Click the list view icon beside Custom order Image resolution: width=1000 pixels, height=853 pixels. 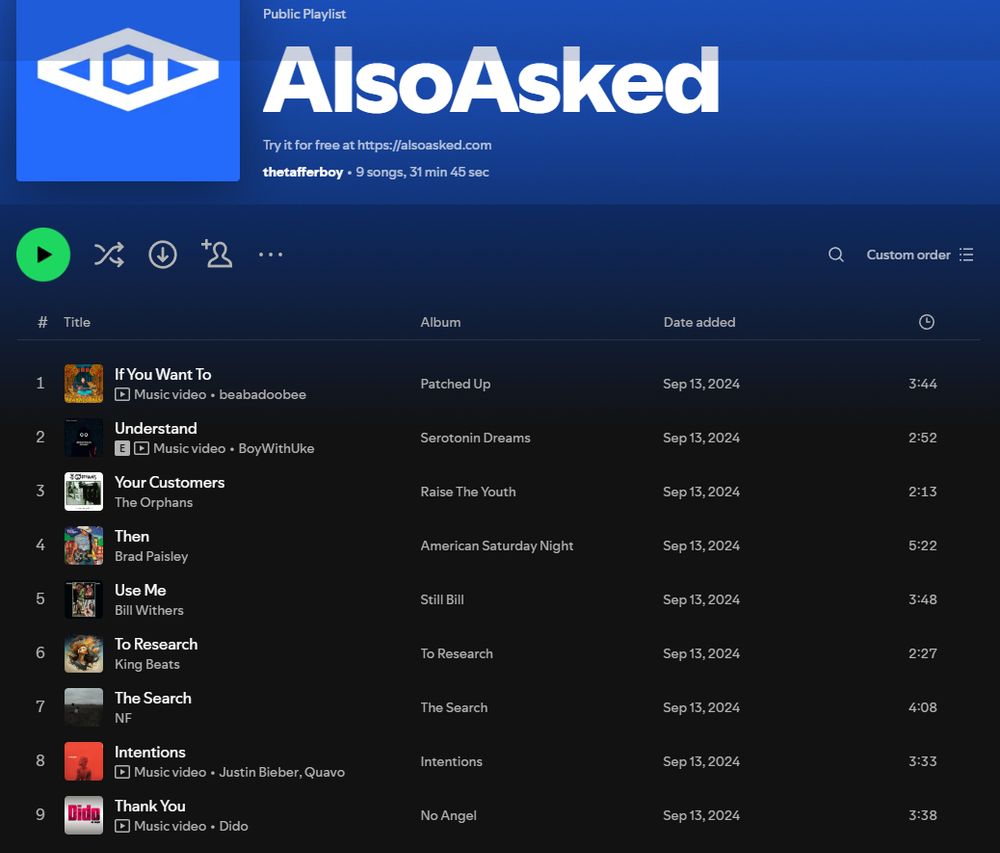(966, 254)
